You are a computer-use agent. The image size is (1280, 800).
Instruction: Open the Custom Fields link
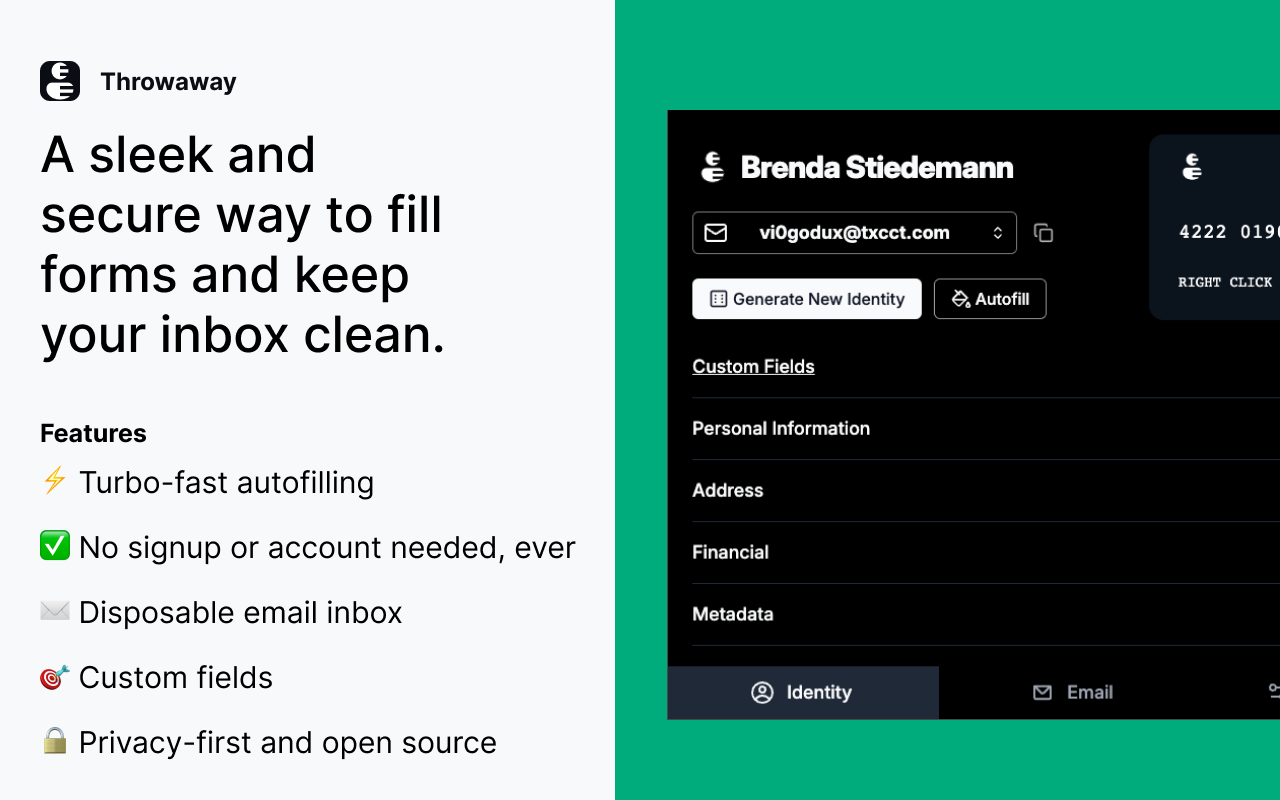[x=753, y=366]
